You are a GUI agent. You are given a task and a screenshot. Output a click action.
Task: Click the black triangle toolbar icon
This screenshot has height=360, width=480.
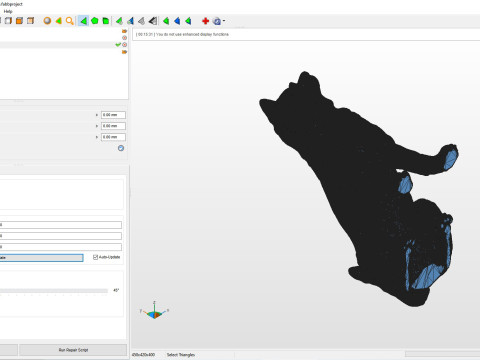click(153, 21)
